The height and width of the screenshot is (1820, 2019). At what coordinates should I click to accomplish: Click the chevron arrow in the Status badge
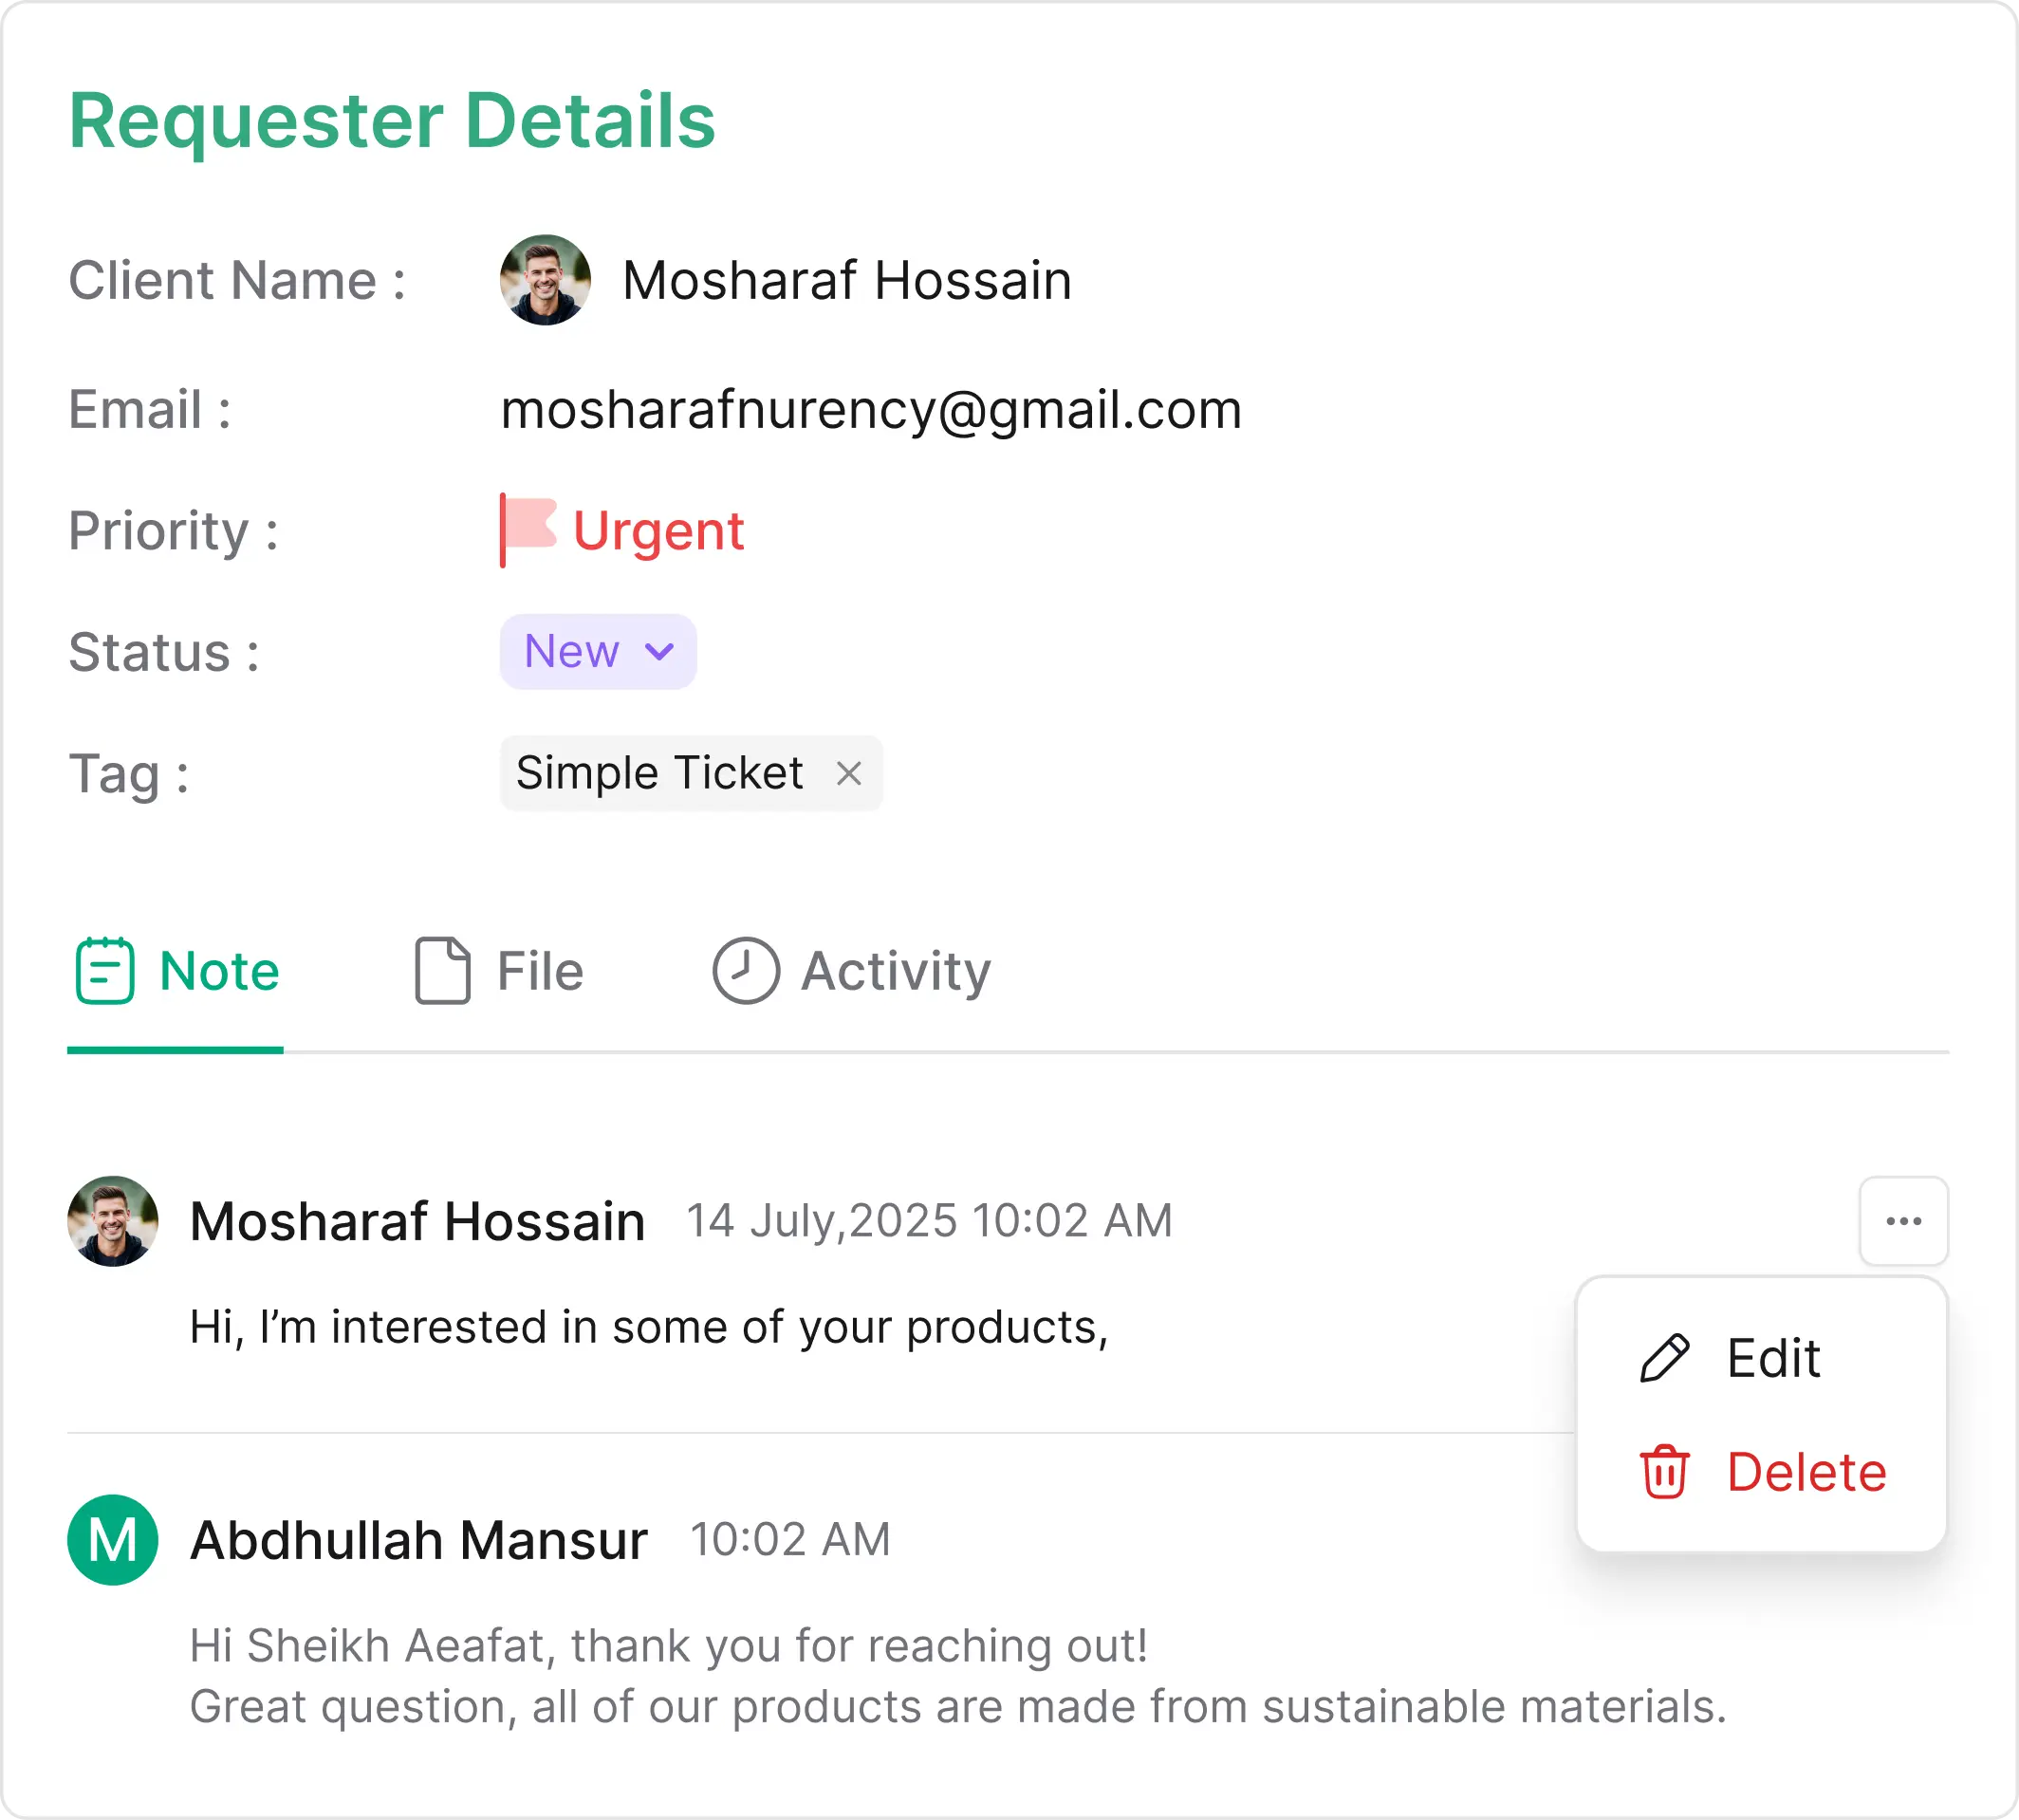pos(659,652)
